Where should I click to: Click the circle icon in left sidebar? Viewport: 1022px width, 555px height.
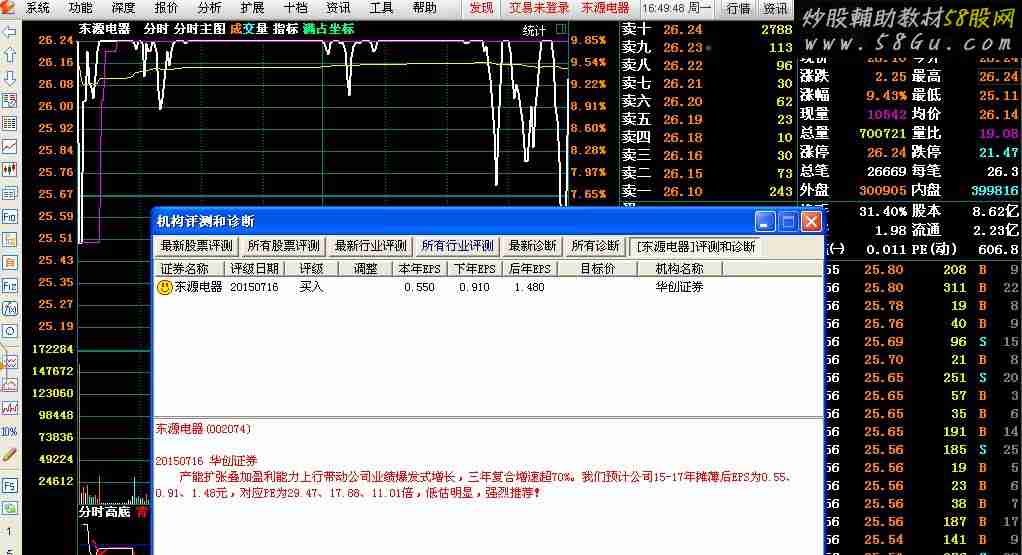(x=9, y=332)
